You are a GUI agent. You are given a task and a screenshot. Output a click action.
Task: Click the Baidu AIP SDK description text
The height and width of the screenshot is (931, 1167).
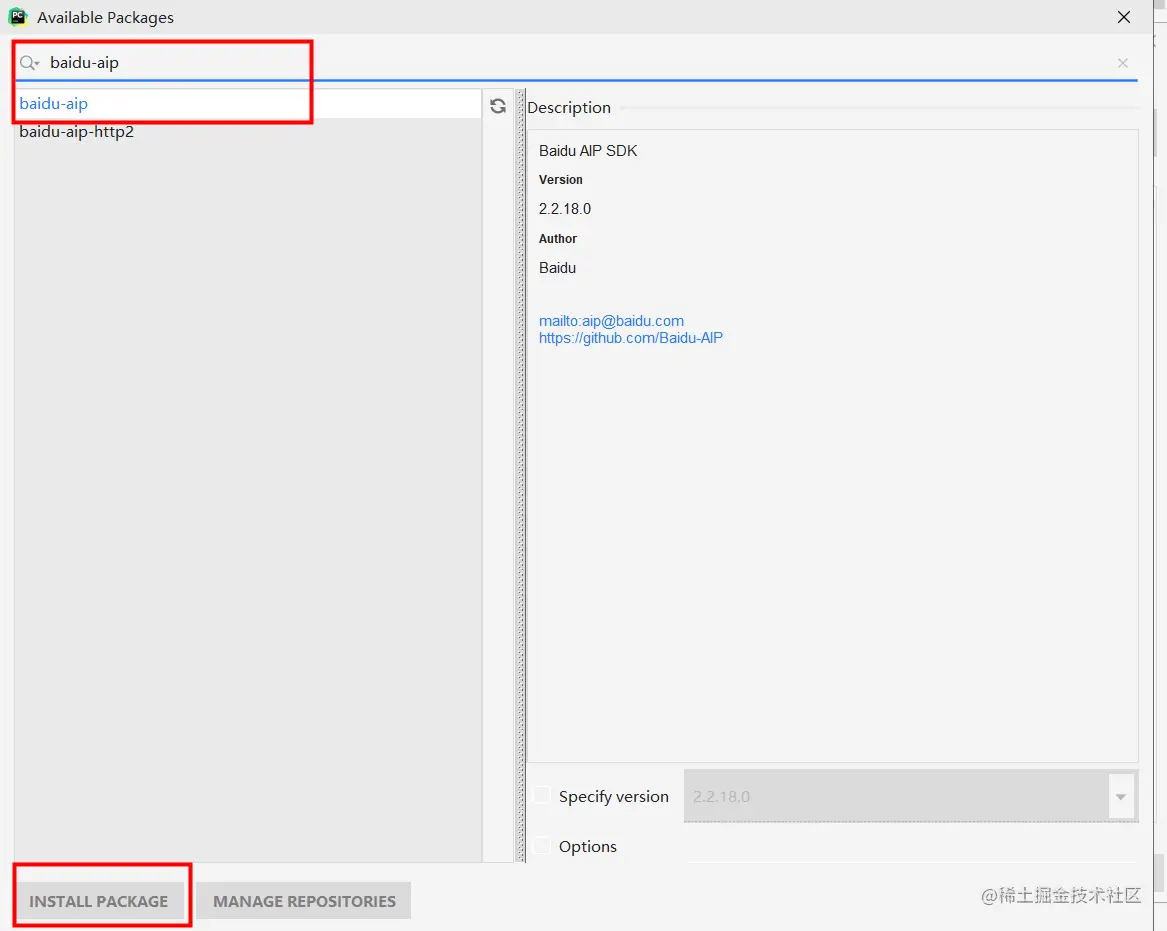[588, 150]
